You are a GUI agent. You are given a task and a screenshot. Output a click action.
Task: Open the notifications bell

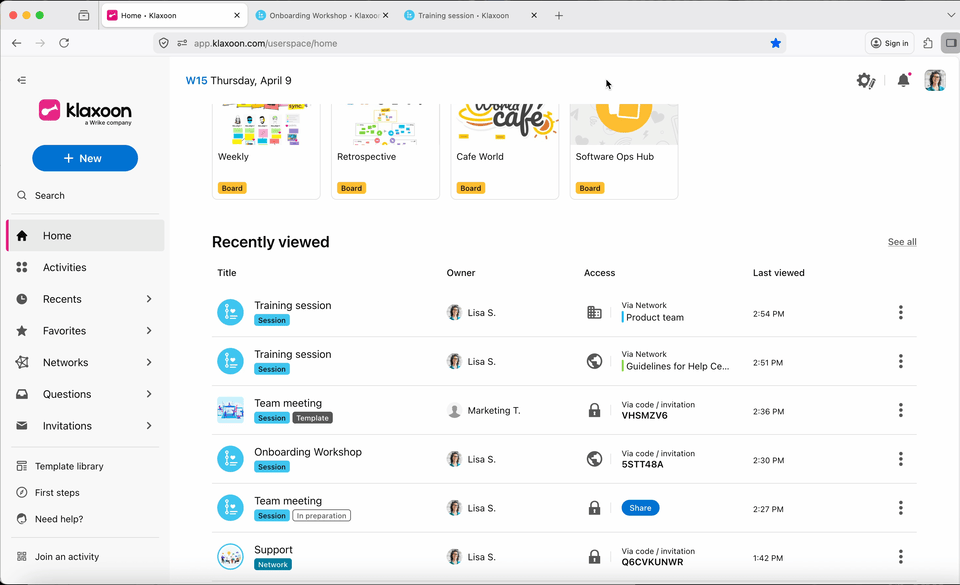pos(904,80)
